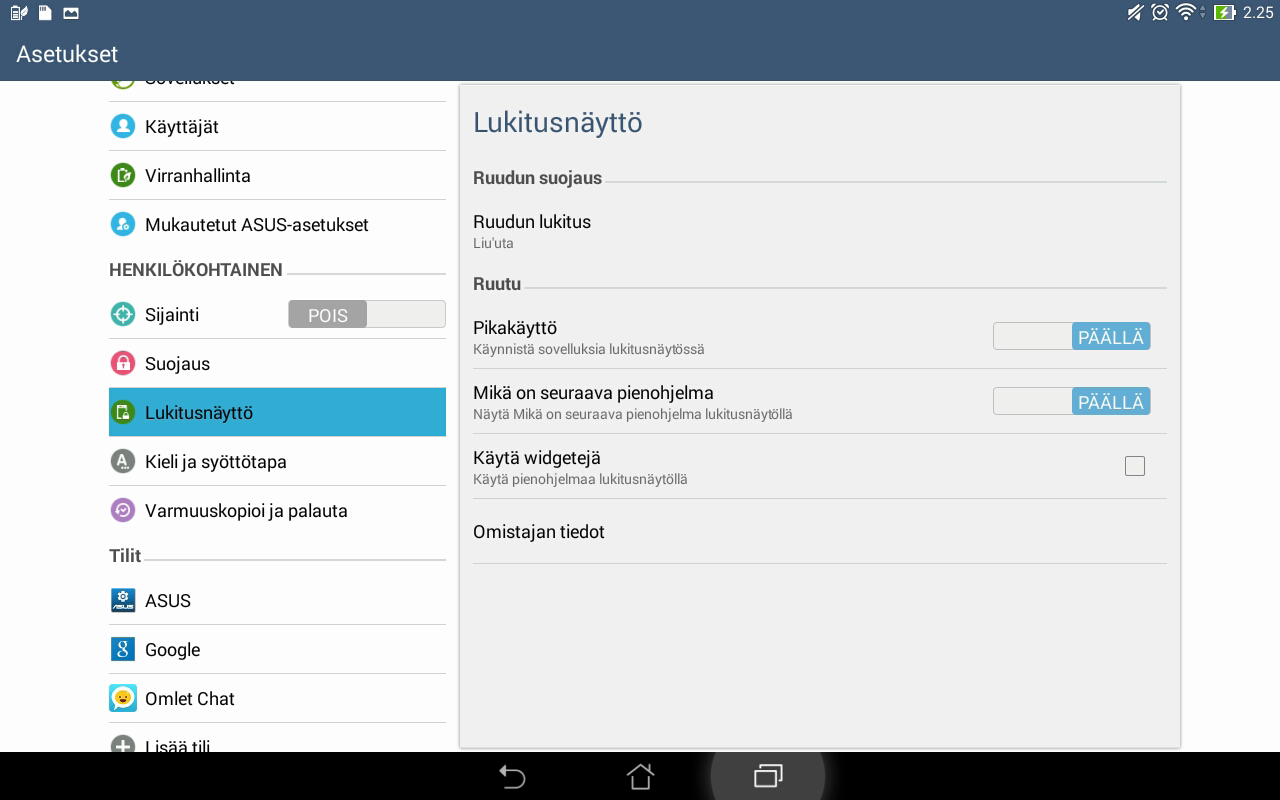This screenshot has height=800, width=1280.
Task: Open the Omlet Chat account entry
Action: [277, 698]
